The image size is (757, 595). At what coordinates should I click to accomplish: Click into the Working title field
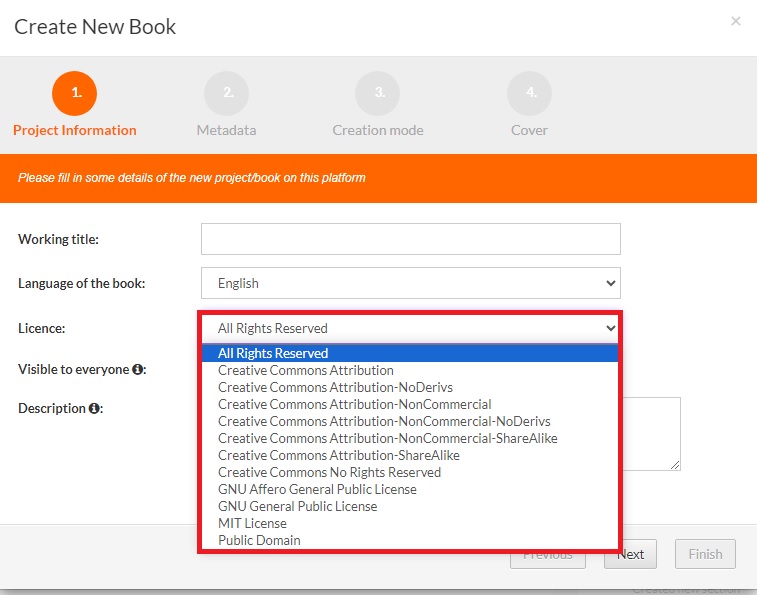(x=410, y=239)
